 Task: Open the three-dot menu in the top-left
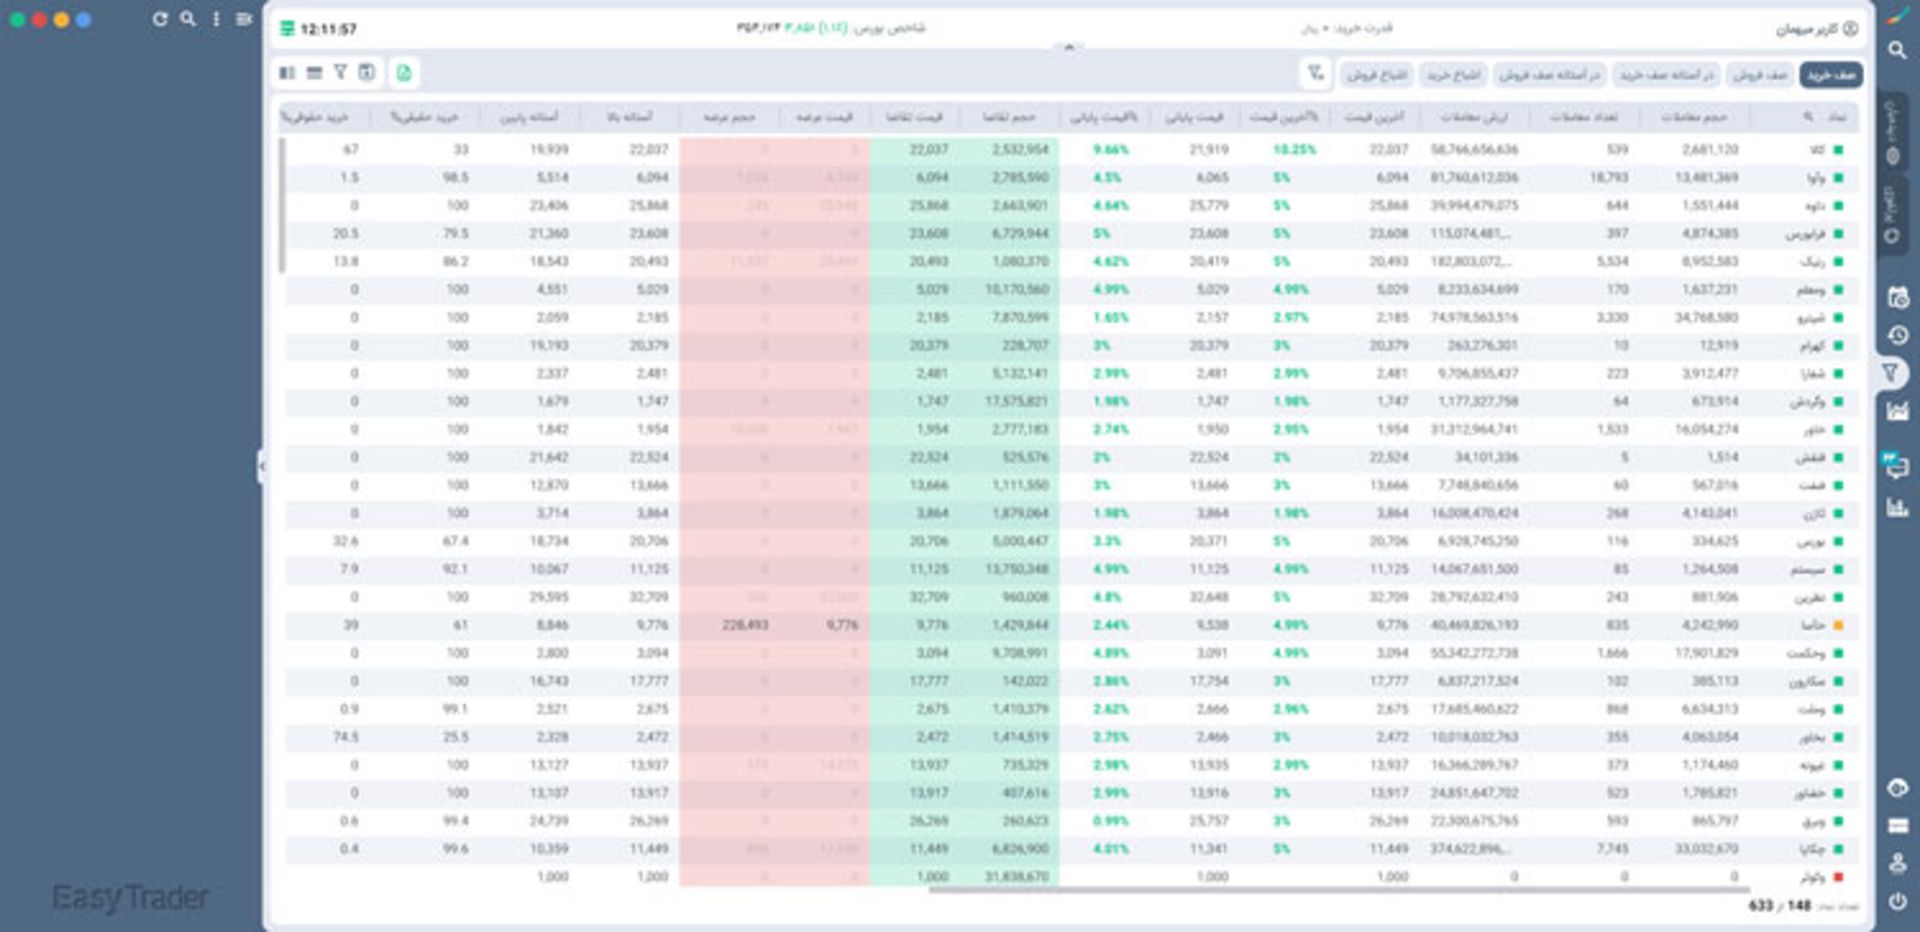point(216,19)
